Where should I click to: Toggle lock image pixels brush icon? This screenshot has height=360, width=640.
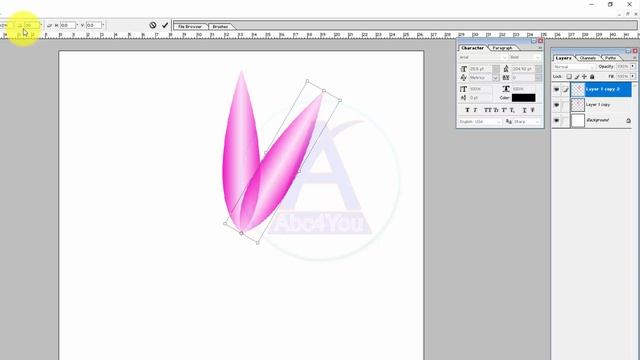577,77
